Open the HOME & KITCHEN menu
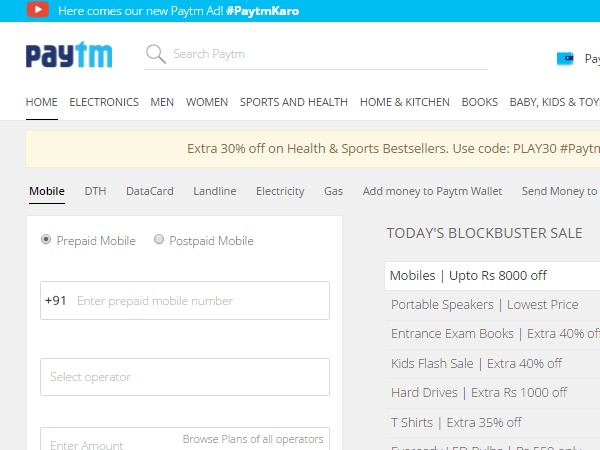The image size is (600, 450). 404,102
